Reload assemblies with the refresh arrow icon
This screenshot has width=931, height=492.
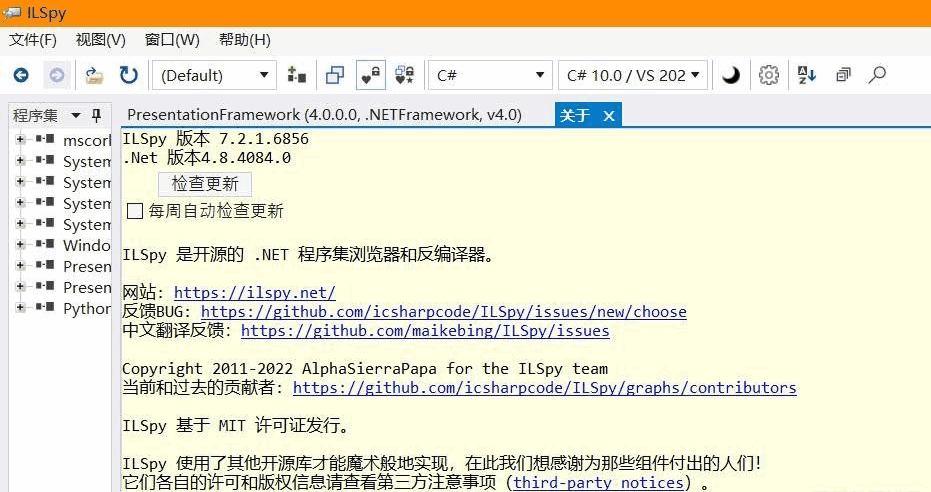tap(128, 75)
